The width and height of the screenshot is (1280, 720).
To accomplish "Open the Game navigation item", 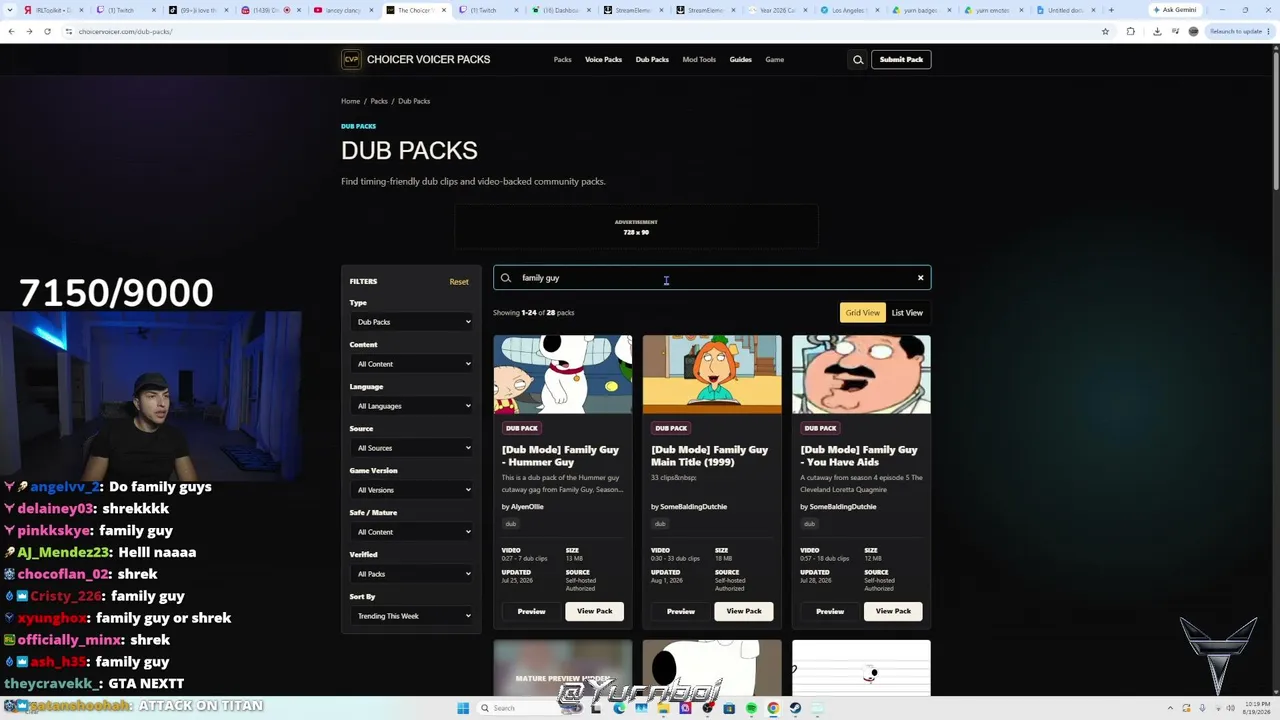I will (775, 60).
